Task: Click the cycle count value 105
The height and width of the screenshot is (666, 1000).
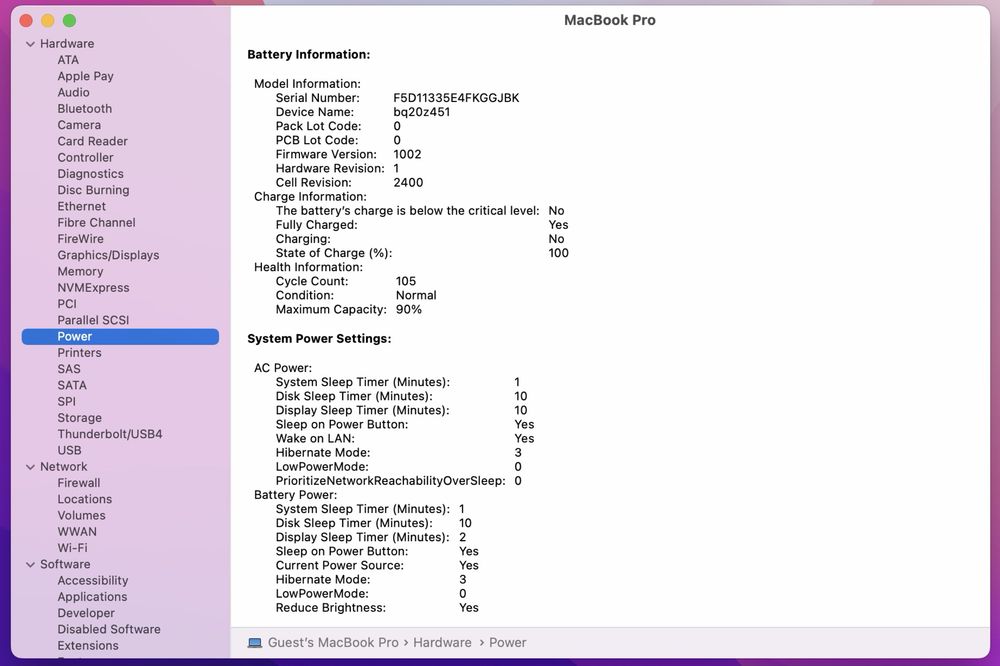Action: 406,281
